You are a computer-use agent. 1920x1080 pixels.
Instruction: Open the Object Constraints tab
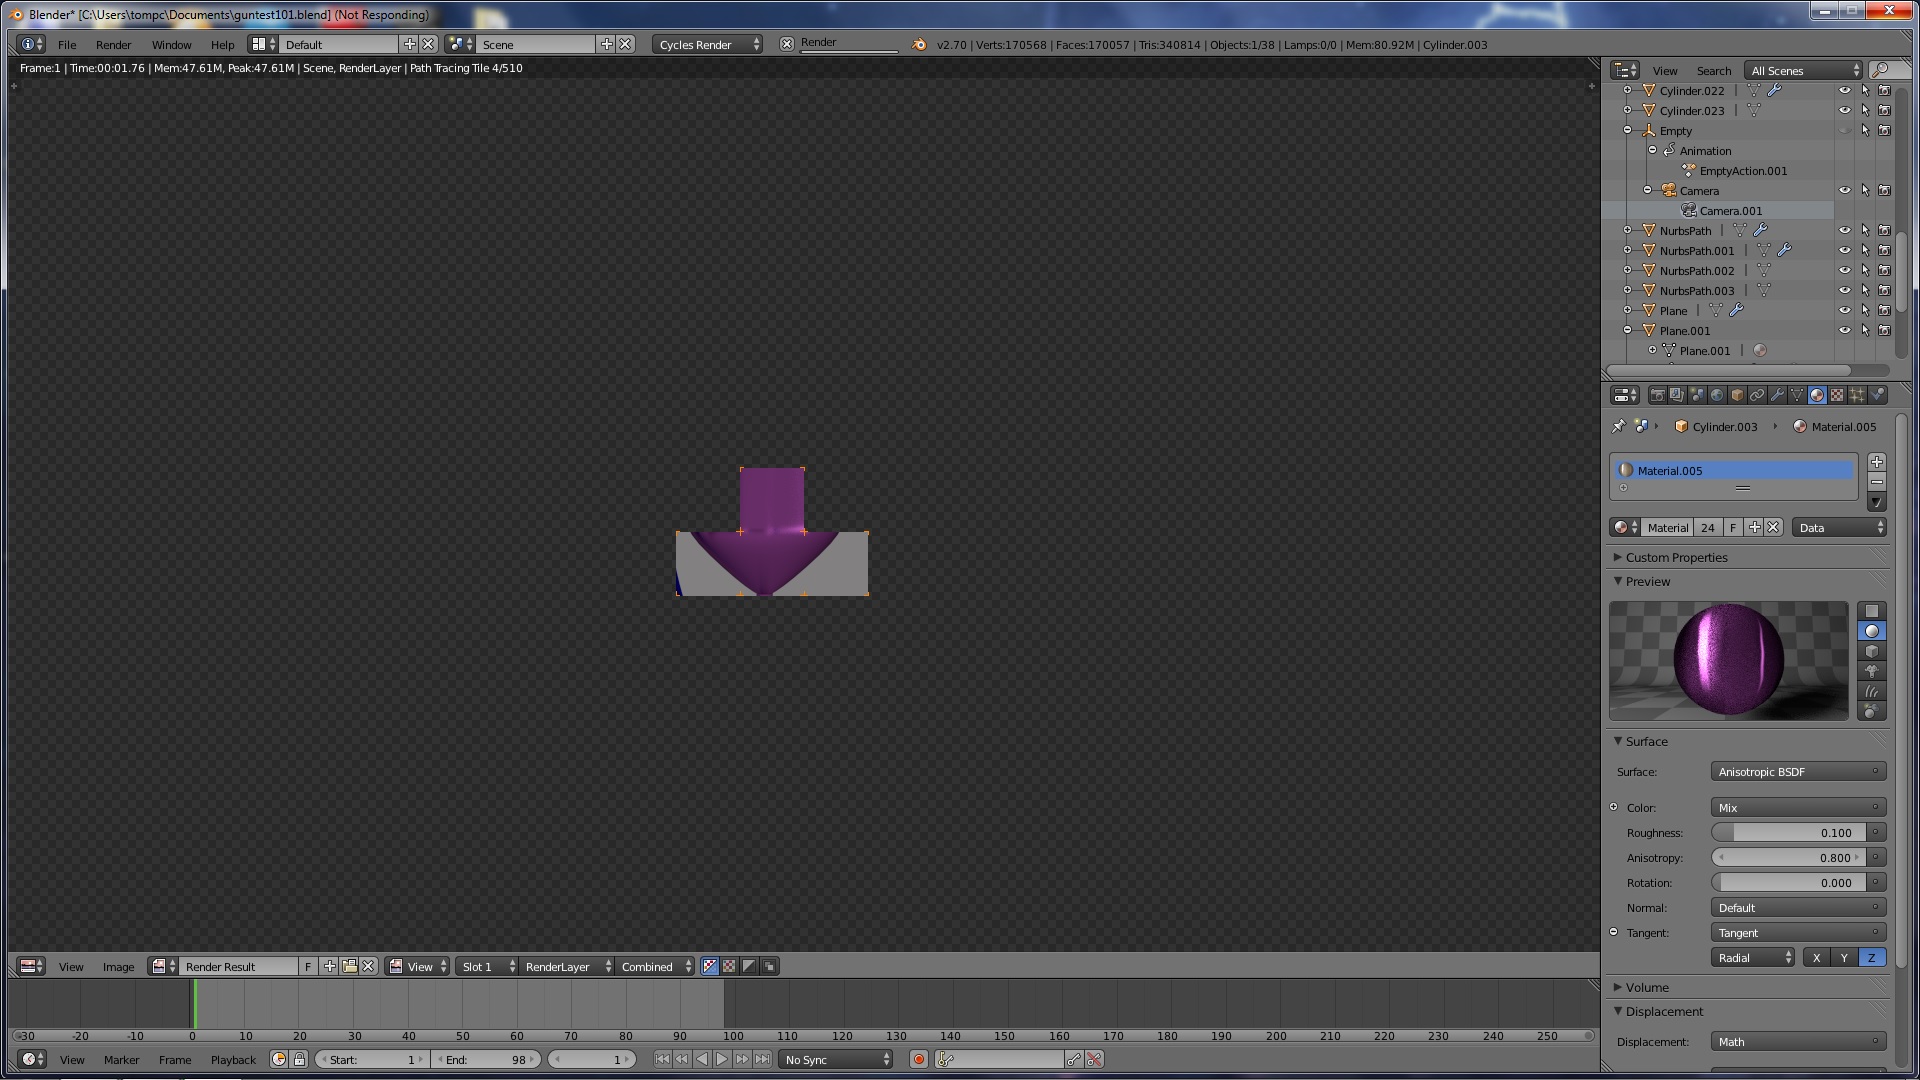pos(1757,395)
